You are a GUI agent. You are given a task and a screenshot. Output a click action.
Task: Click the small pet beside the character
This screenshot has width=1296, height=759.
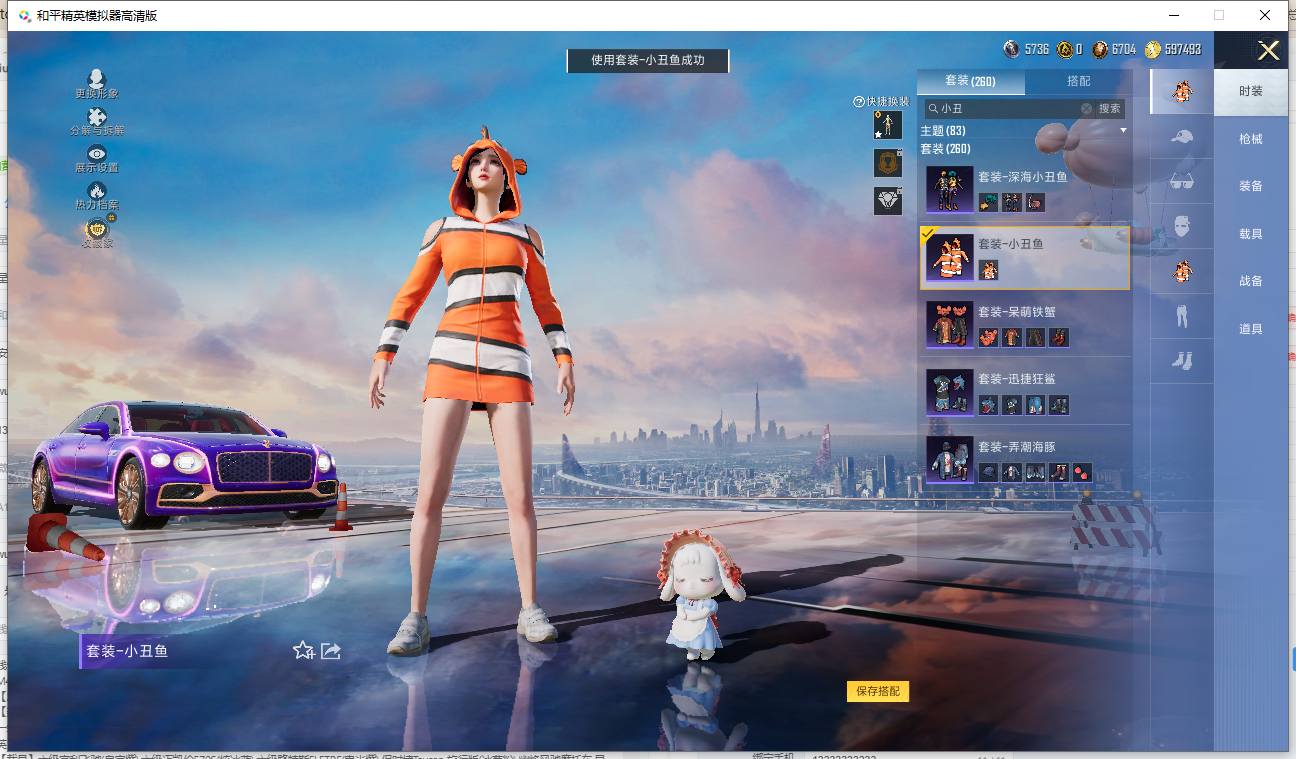(703, 595)
